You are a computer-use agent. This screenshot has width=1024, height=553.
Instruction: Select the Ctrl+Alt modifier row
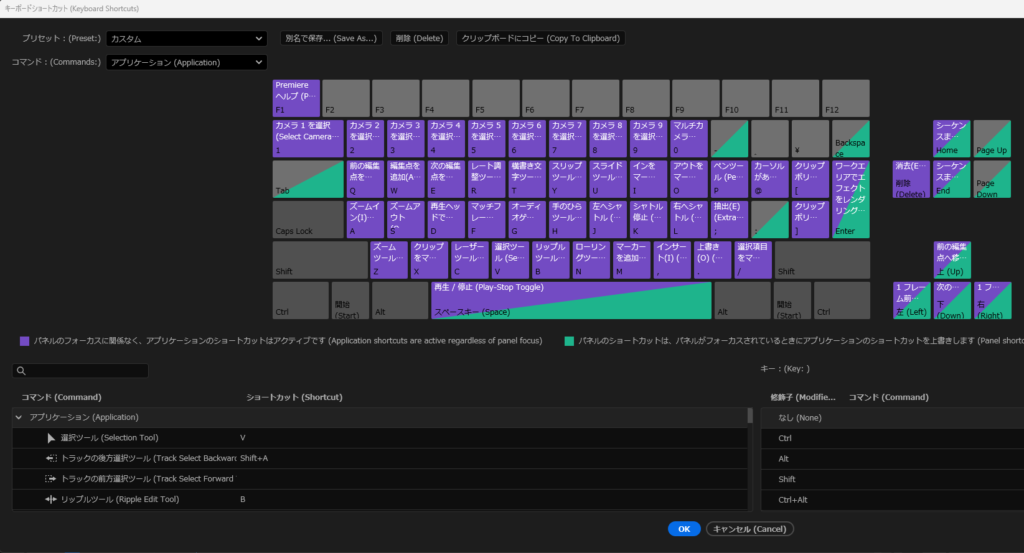pyautogui.click(x=892, y=500)
